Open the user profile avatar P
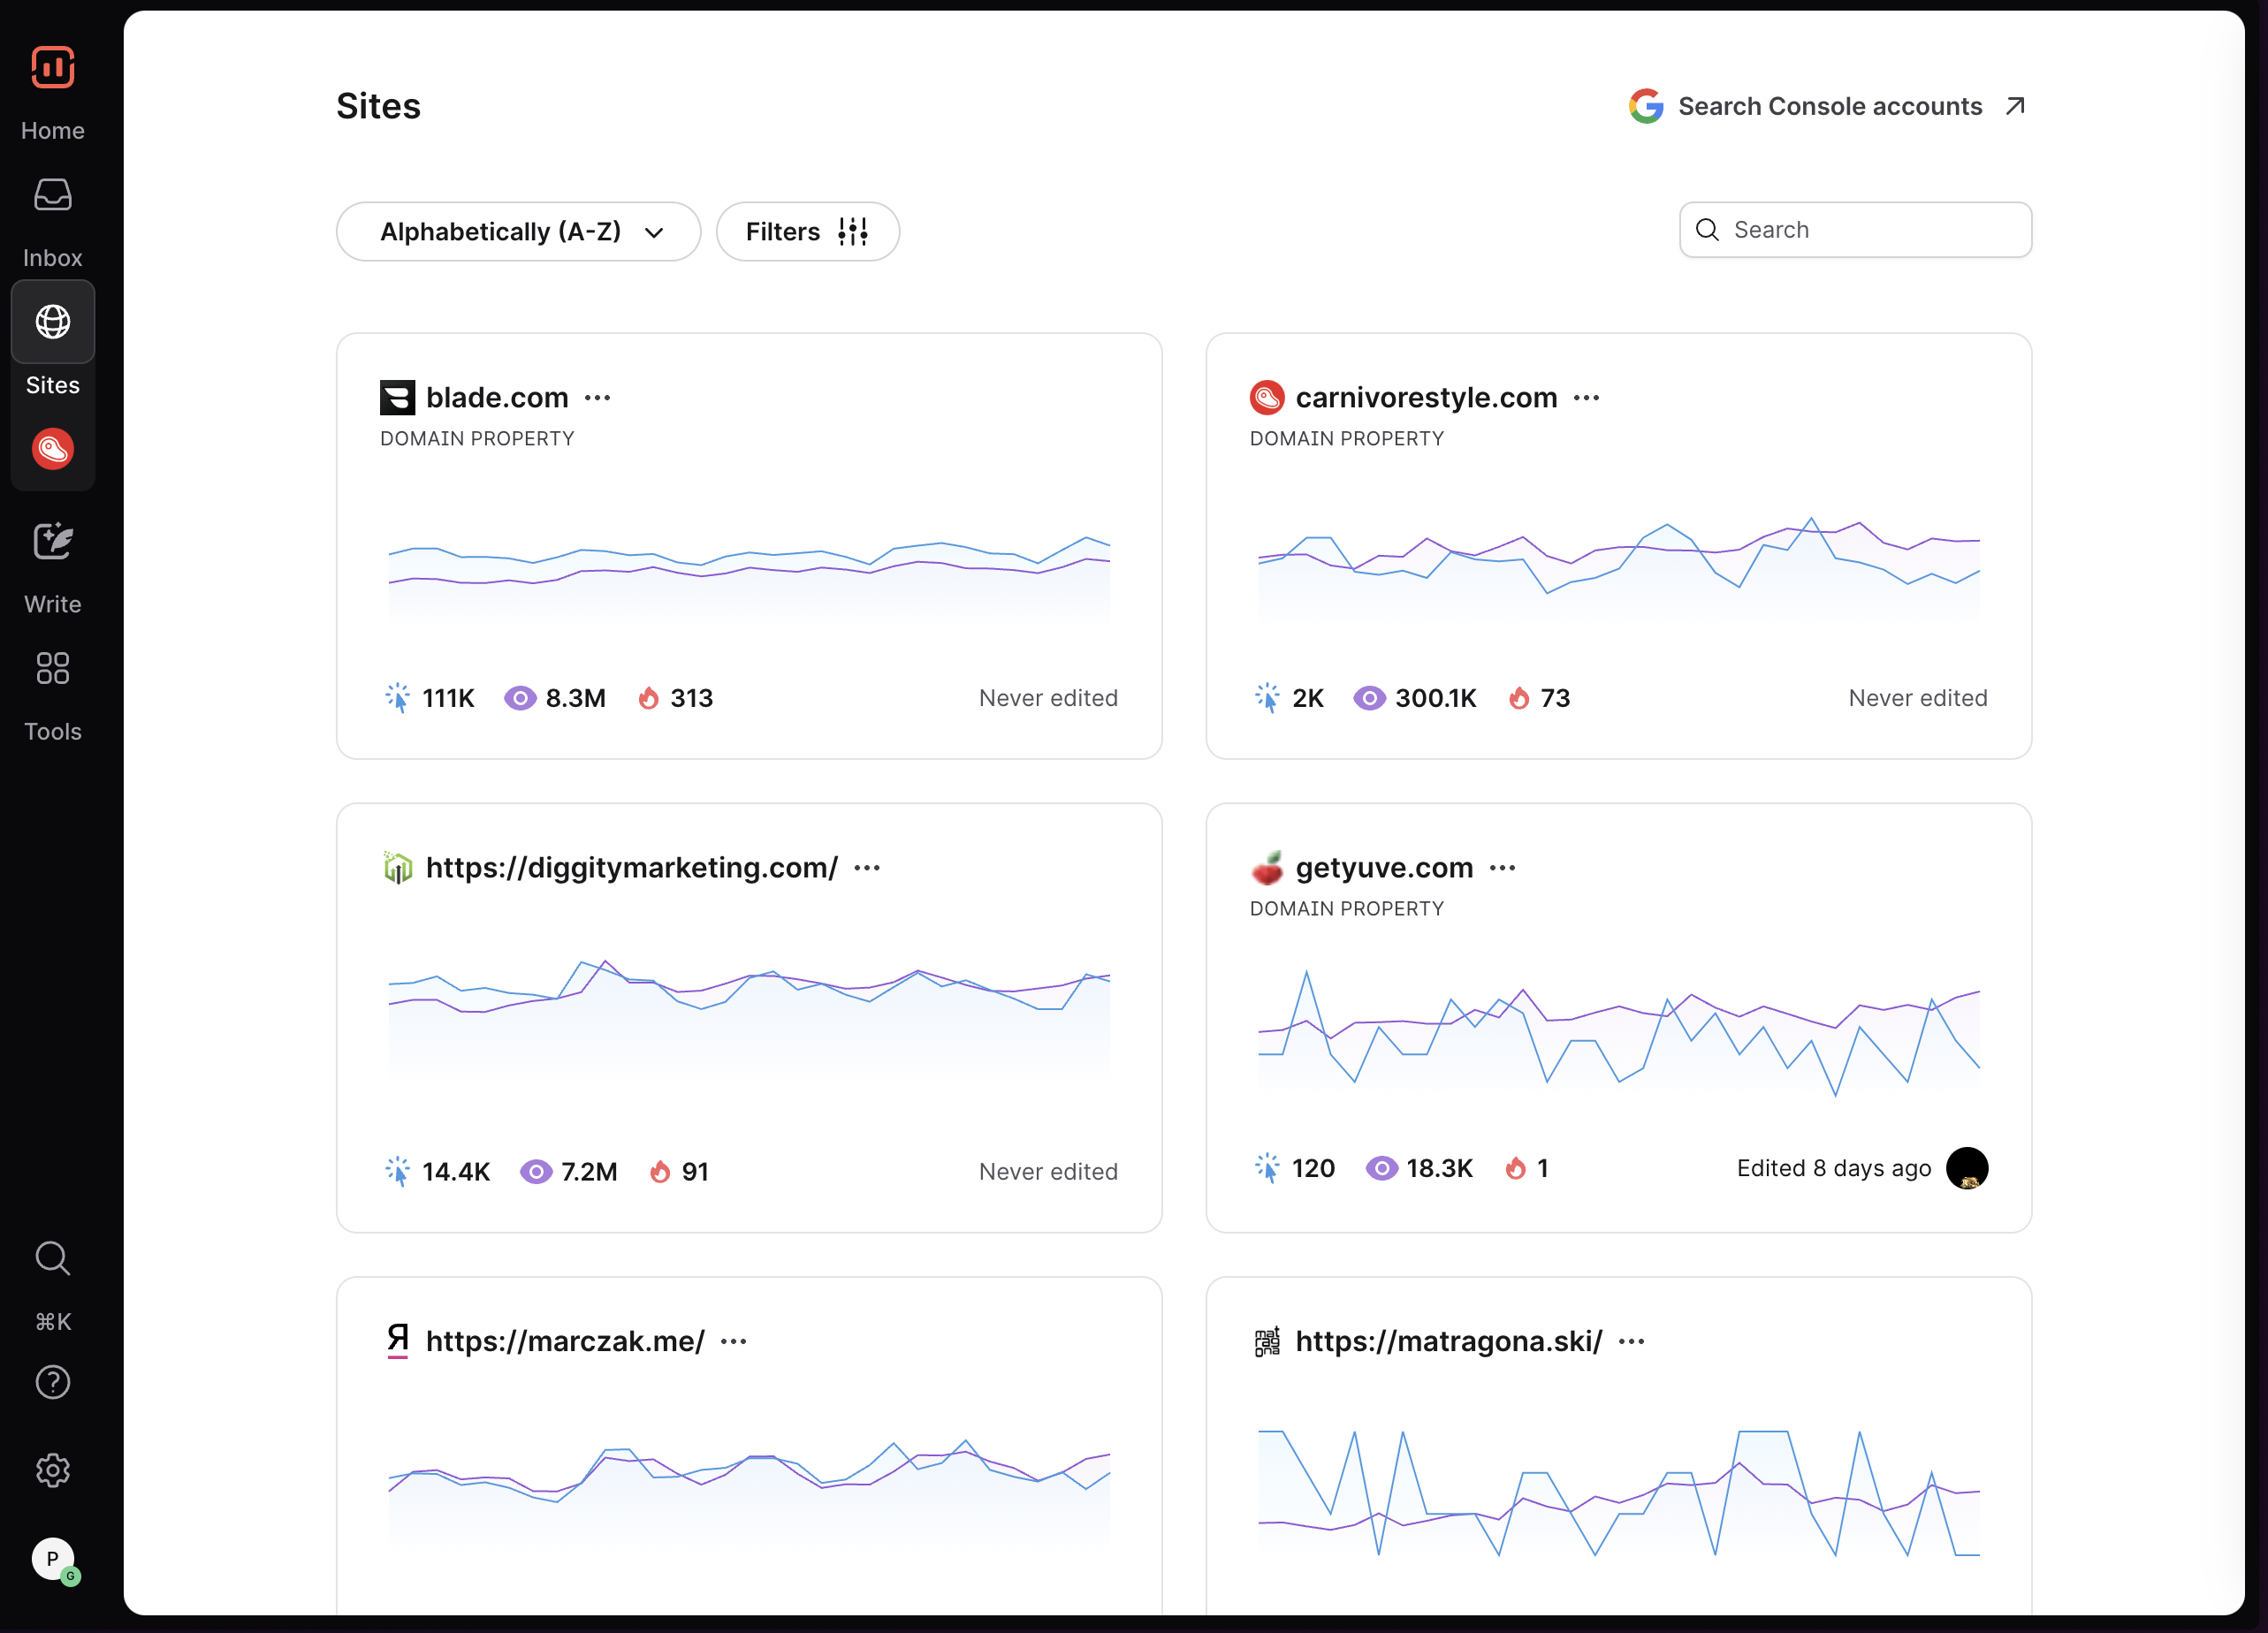The image size is (2268, 1633). point(52,1558)
